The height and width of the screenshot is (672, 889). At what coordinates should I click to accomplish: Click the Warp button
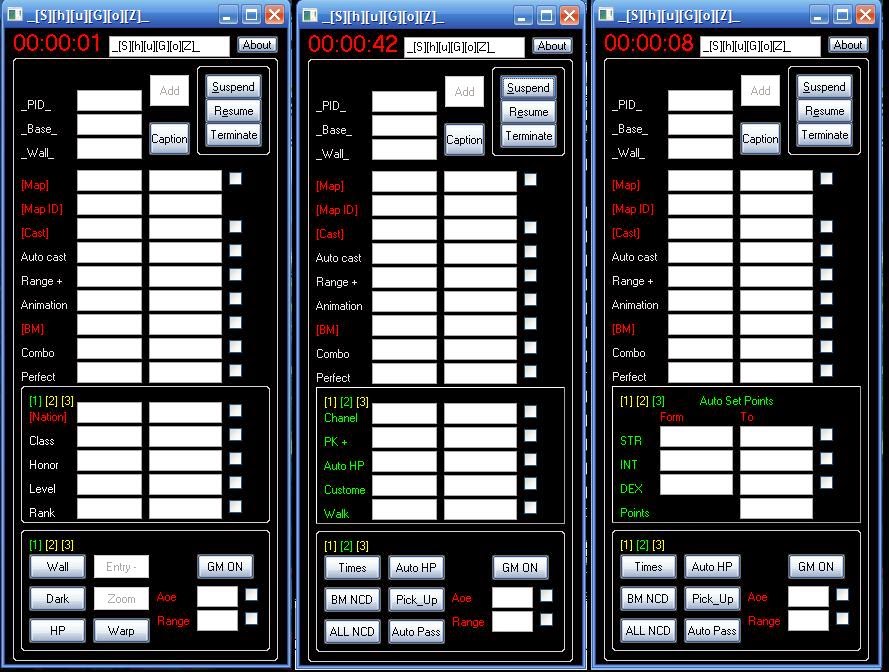point(121,630)
